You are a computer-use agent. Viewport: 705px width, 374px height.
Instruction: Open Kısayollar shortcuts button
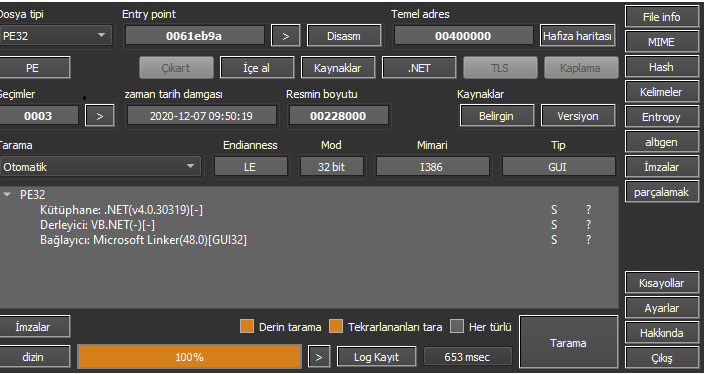661,283
